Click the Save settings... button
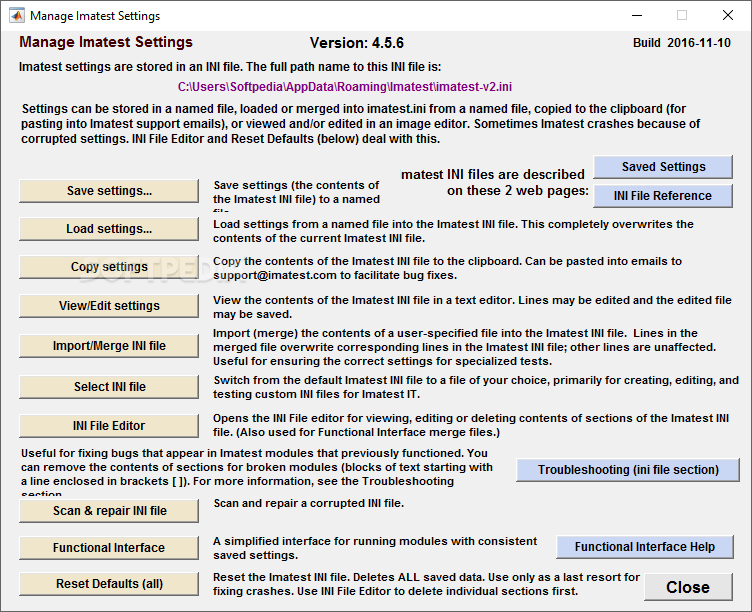This screenshot has width=752, height=612. pos(109,191)
